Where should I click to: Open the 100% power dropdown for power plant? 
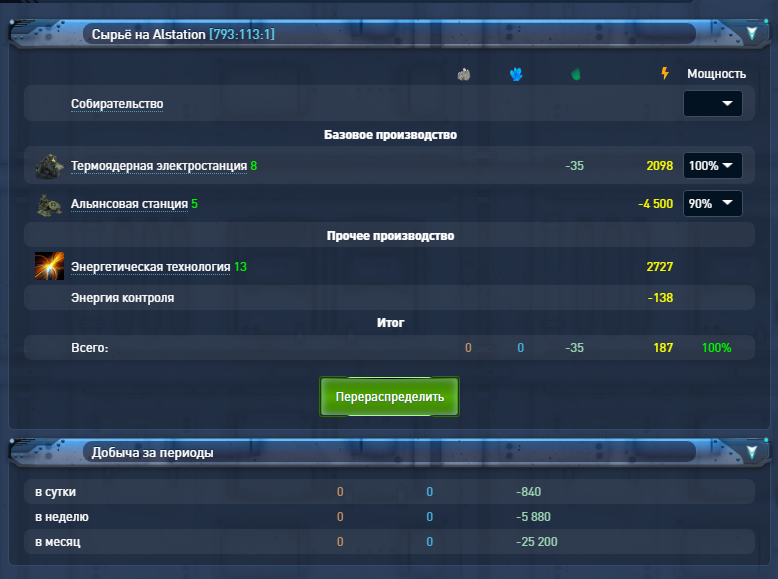click(712, 166)
